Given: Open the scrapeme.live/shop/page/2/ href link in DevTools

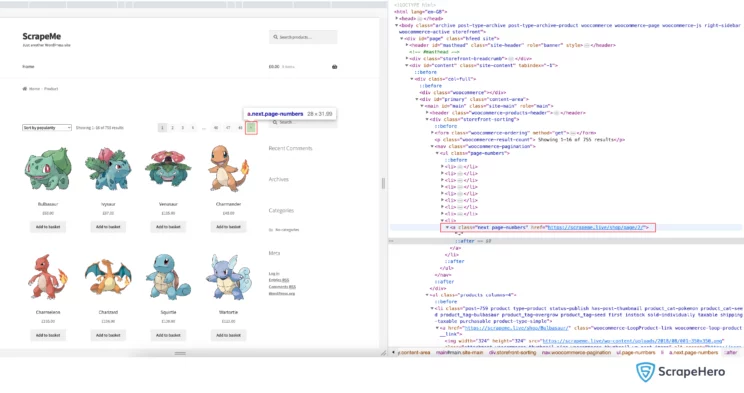Looking at the screenshot, I should tap(595, 227).
